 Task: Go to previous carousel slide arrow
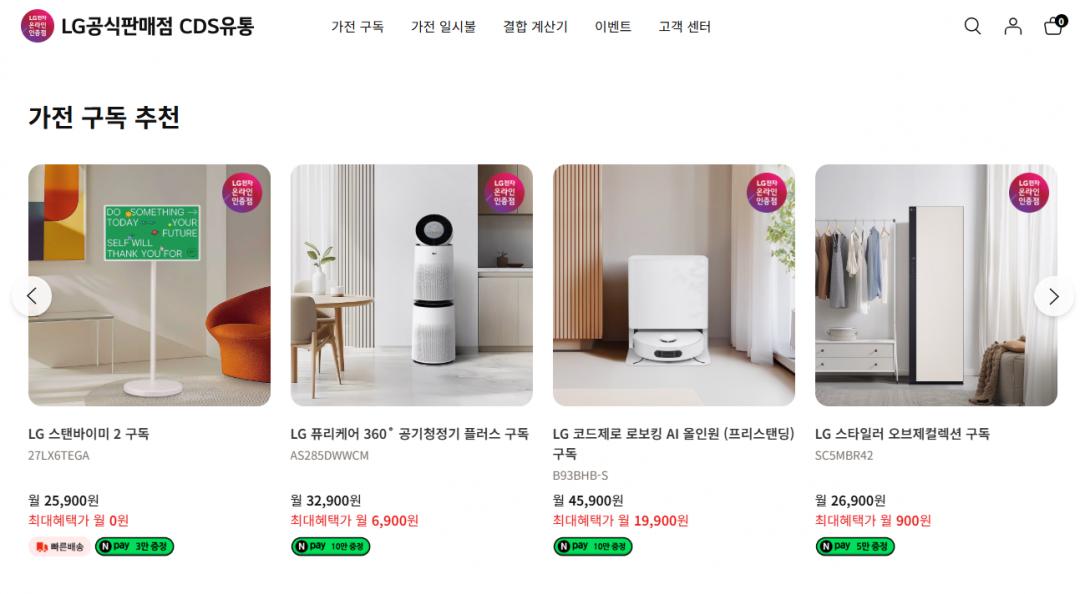(x=32, y=296)
